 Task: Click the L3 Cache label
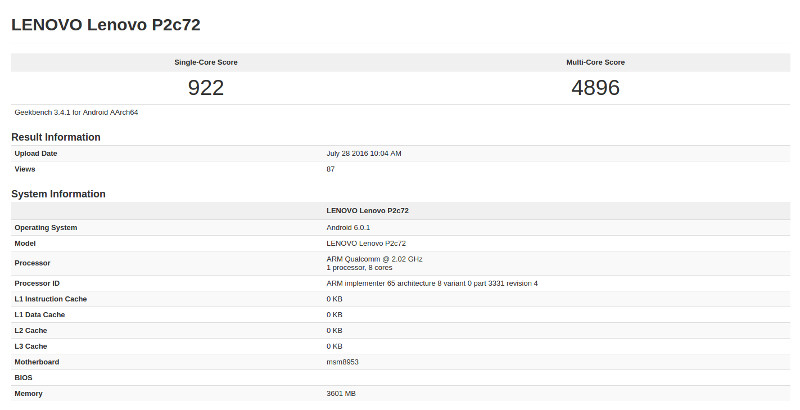tap(31, 346)
